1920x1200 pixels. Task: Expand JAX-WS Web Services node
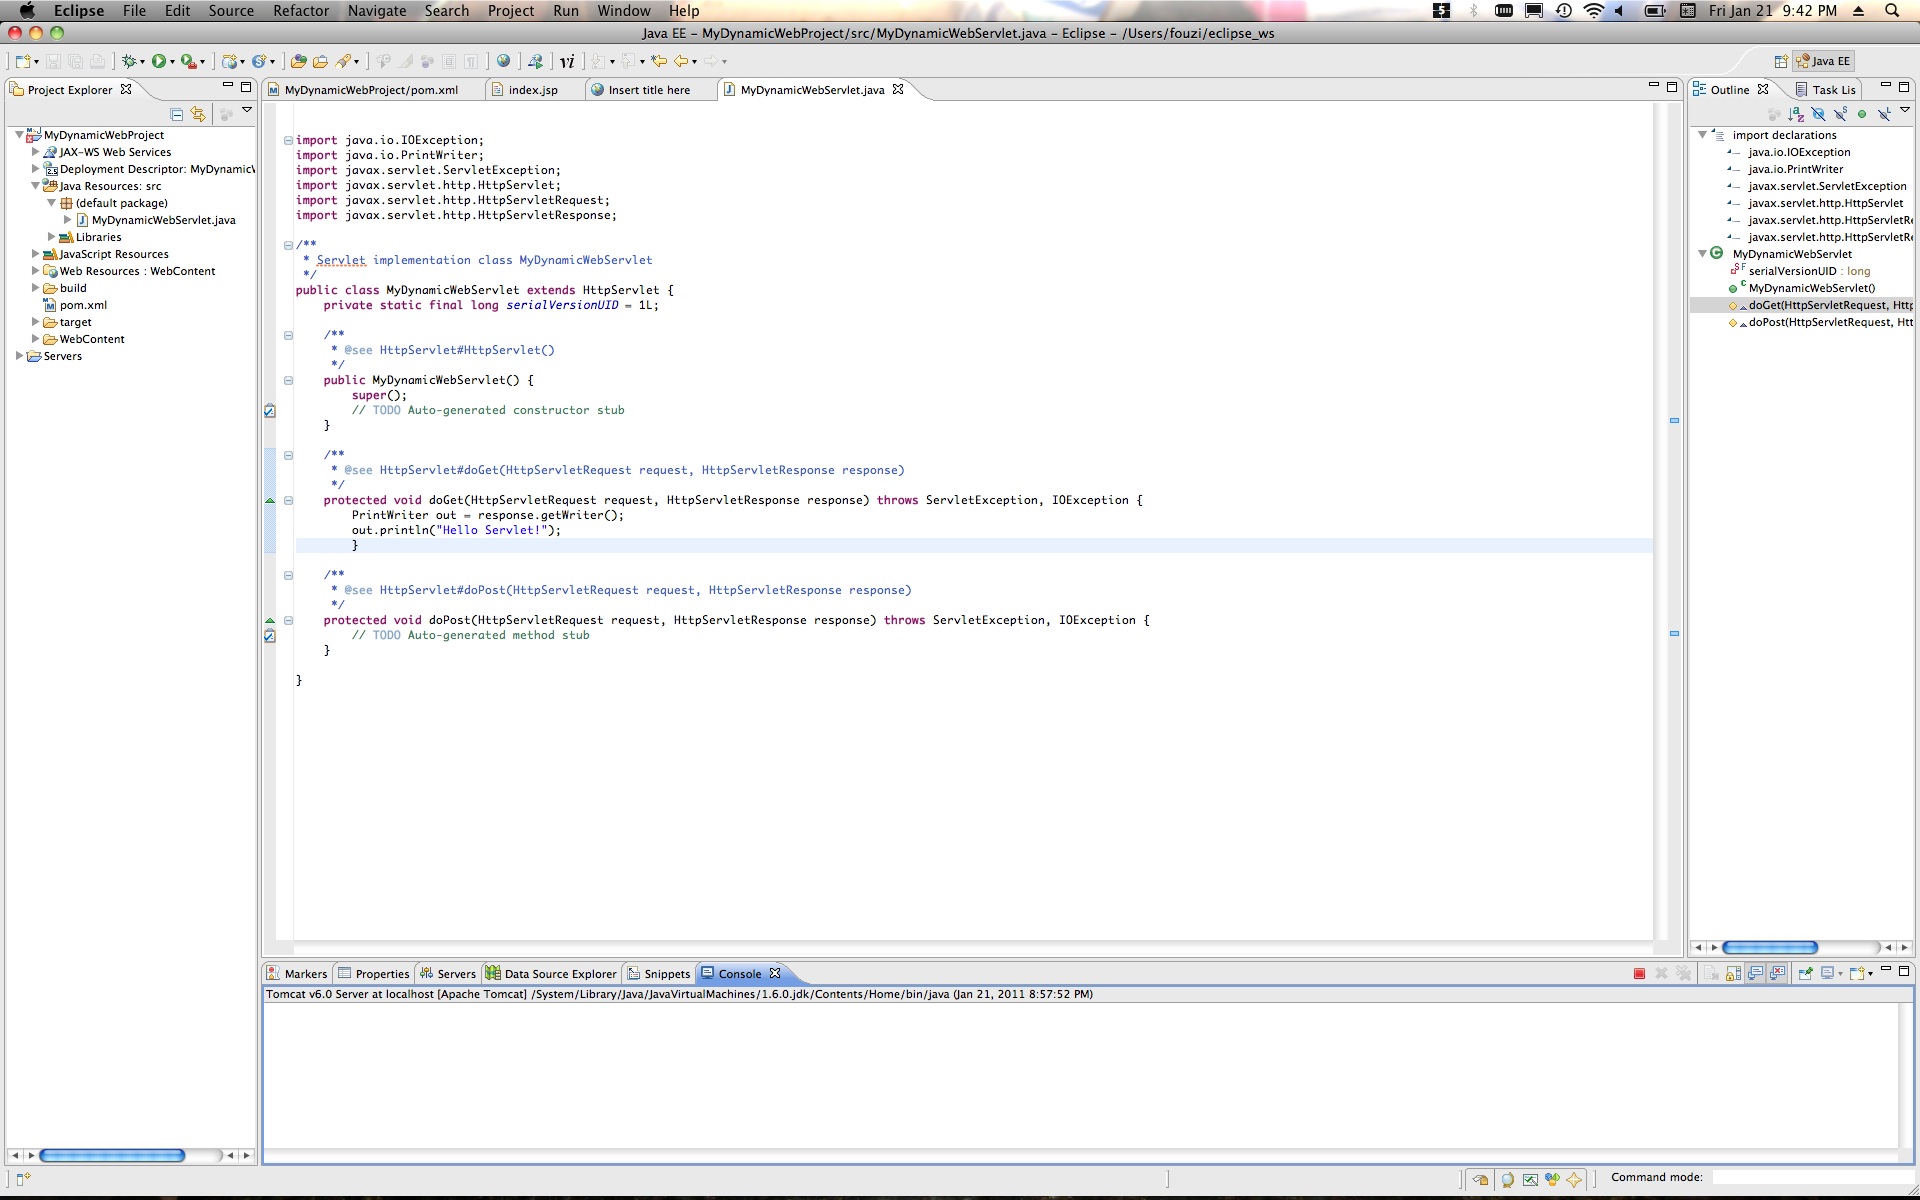click(35, 152)
